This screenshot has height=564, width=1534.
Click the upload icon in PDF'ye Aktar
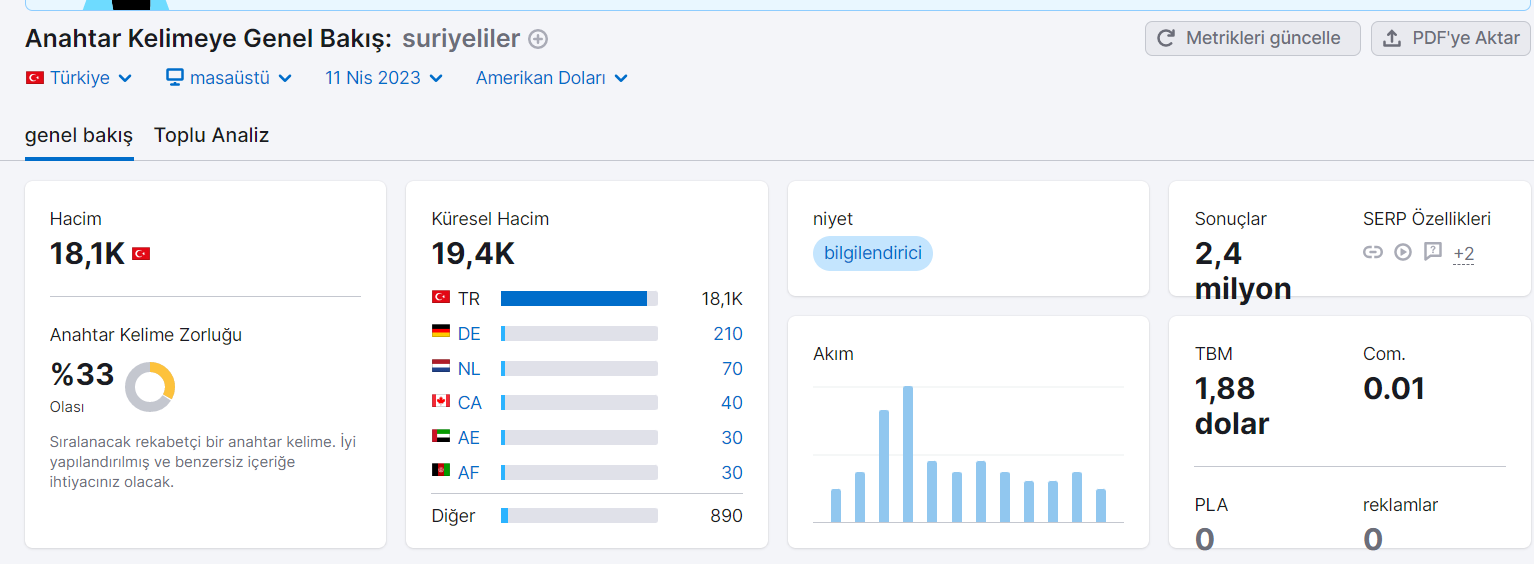coord(1391,39)
